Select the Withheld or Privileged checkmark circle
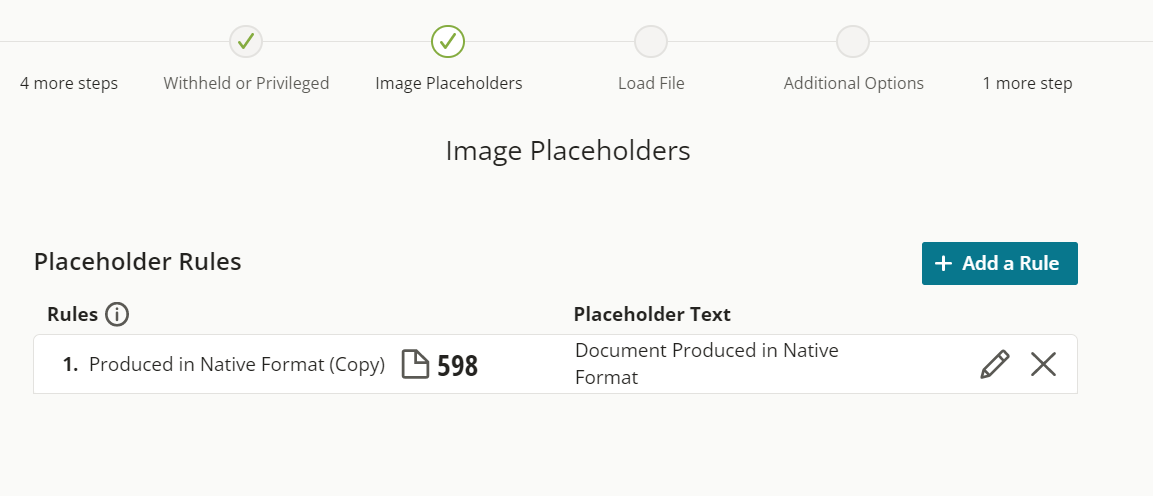Image resolution: width=1153 pixels, height=496 pixels. tap(246, 41)
